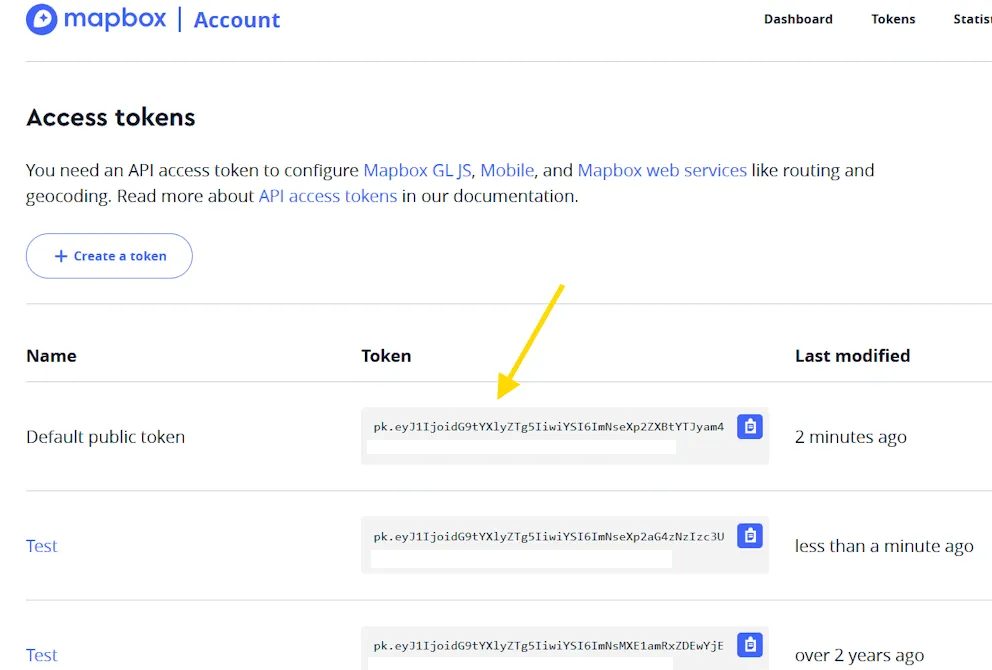The image size is (992, 670).
Task: Copy the token modified over 2 years ago
Action: pyautogui.click(x=750, y=645)
